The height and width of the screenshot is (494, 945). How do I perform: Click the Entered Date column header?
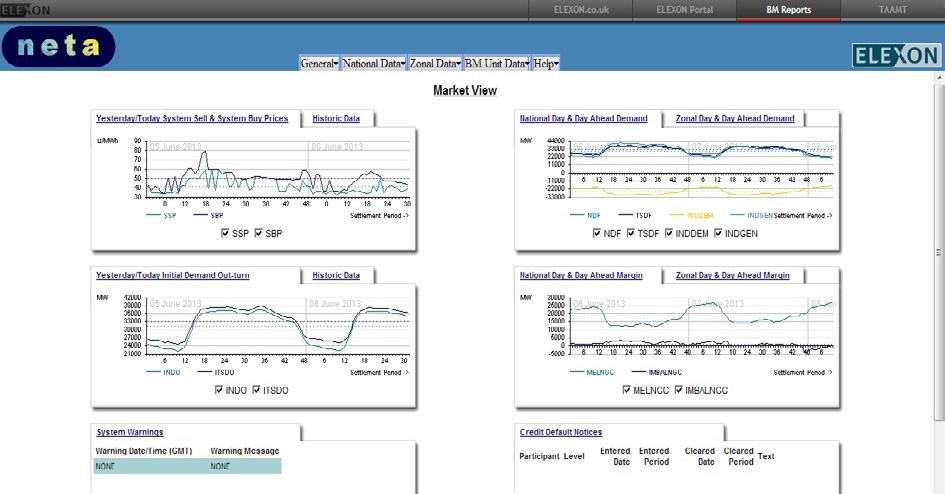615,456
